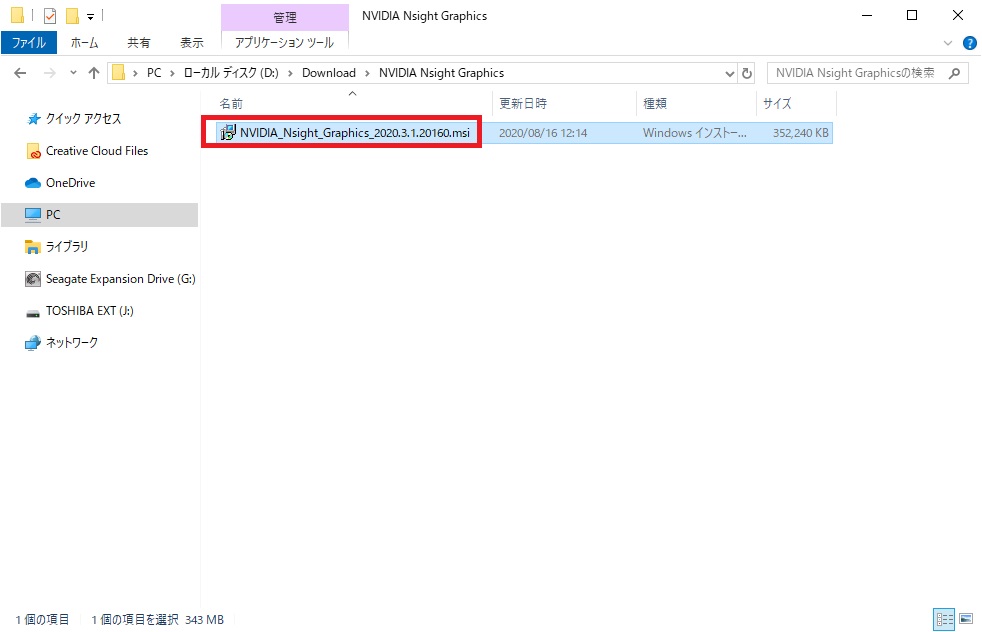Switch to details view layout

point(944,619)
